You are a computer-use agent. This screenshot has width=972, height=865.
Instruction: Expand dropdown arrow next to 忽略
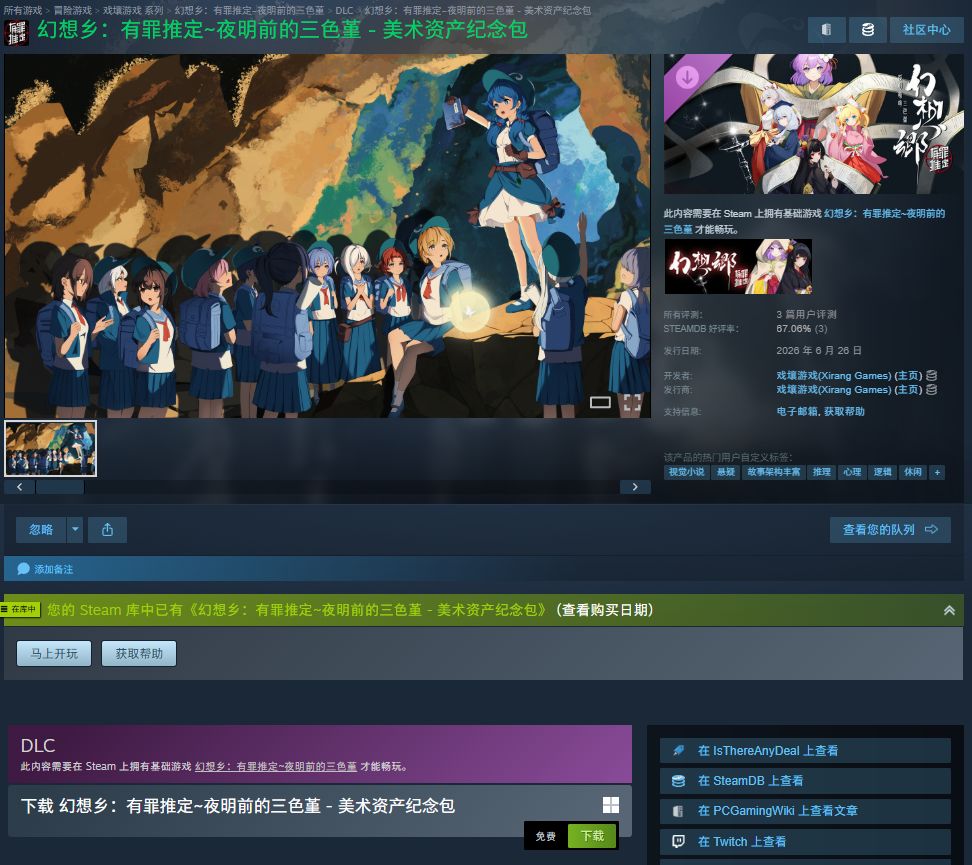75,530
